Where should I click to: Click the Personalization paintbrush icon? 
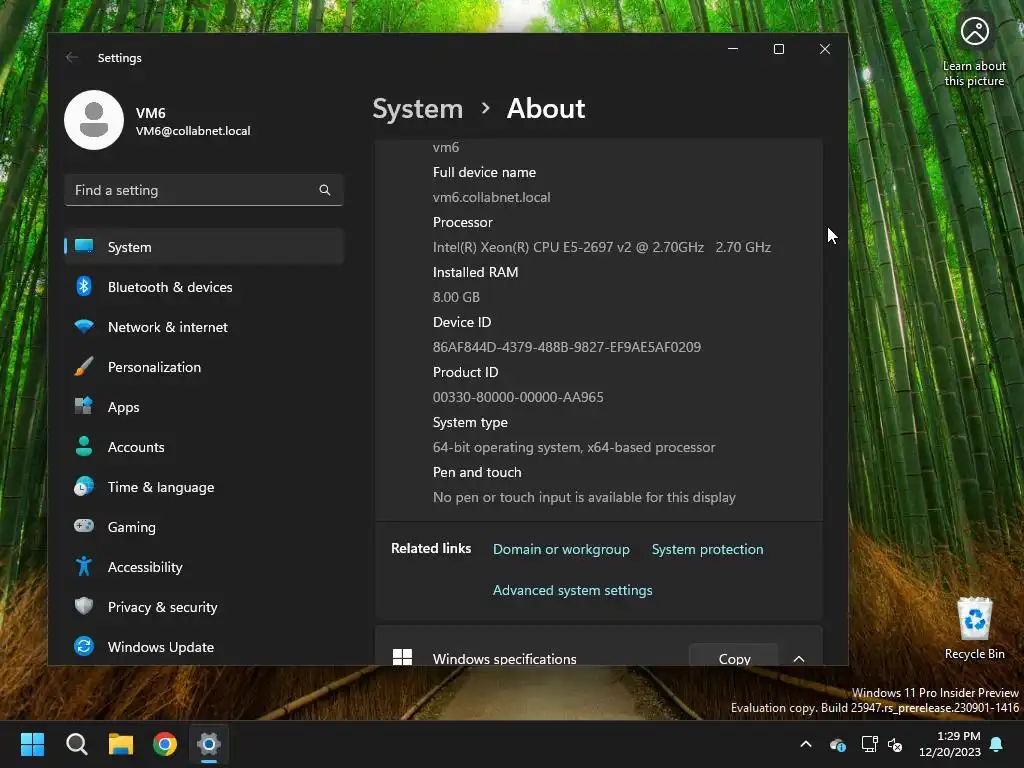point(84,366)
